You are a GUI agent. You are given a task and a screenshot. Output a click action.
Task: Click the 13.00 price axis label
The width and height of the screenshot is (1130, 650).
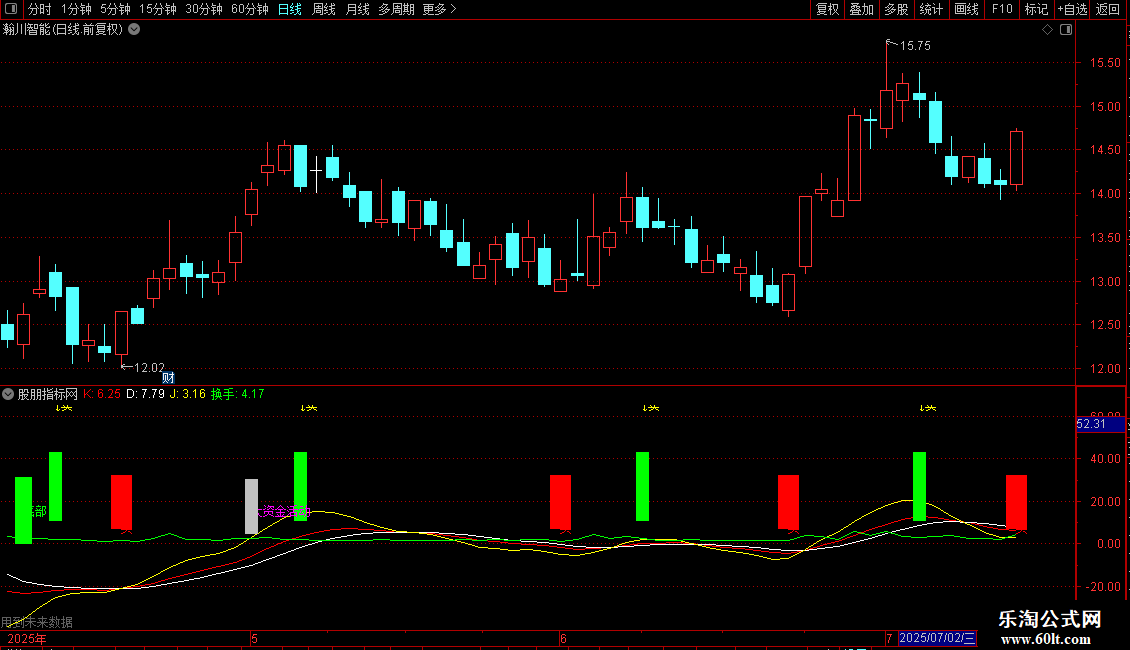tap(1105, 282)
